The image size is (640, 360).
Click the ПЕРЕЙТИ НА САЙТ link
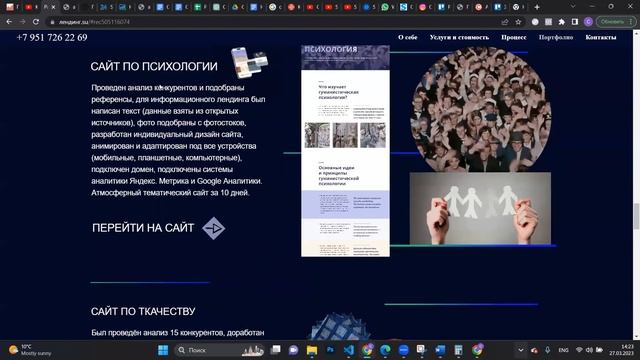(143, 228)
